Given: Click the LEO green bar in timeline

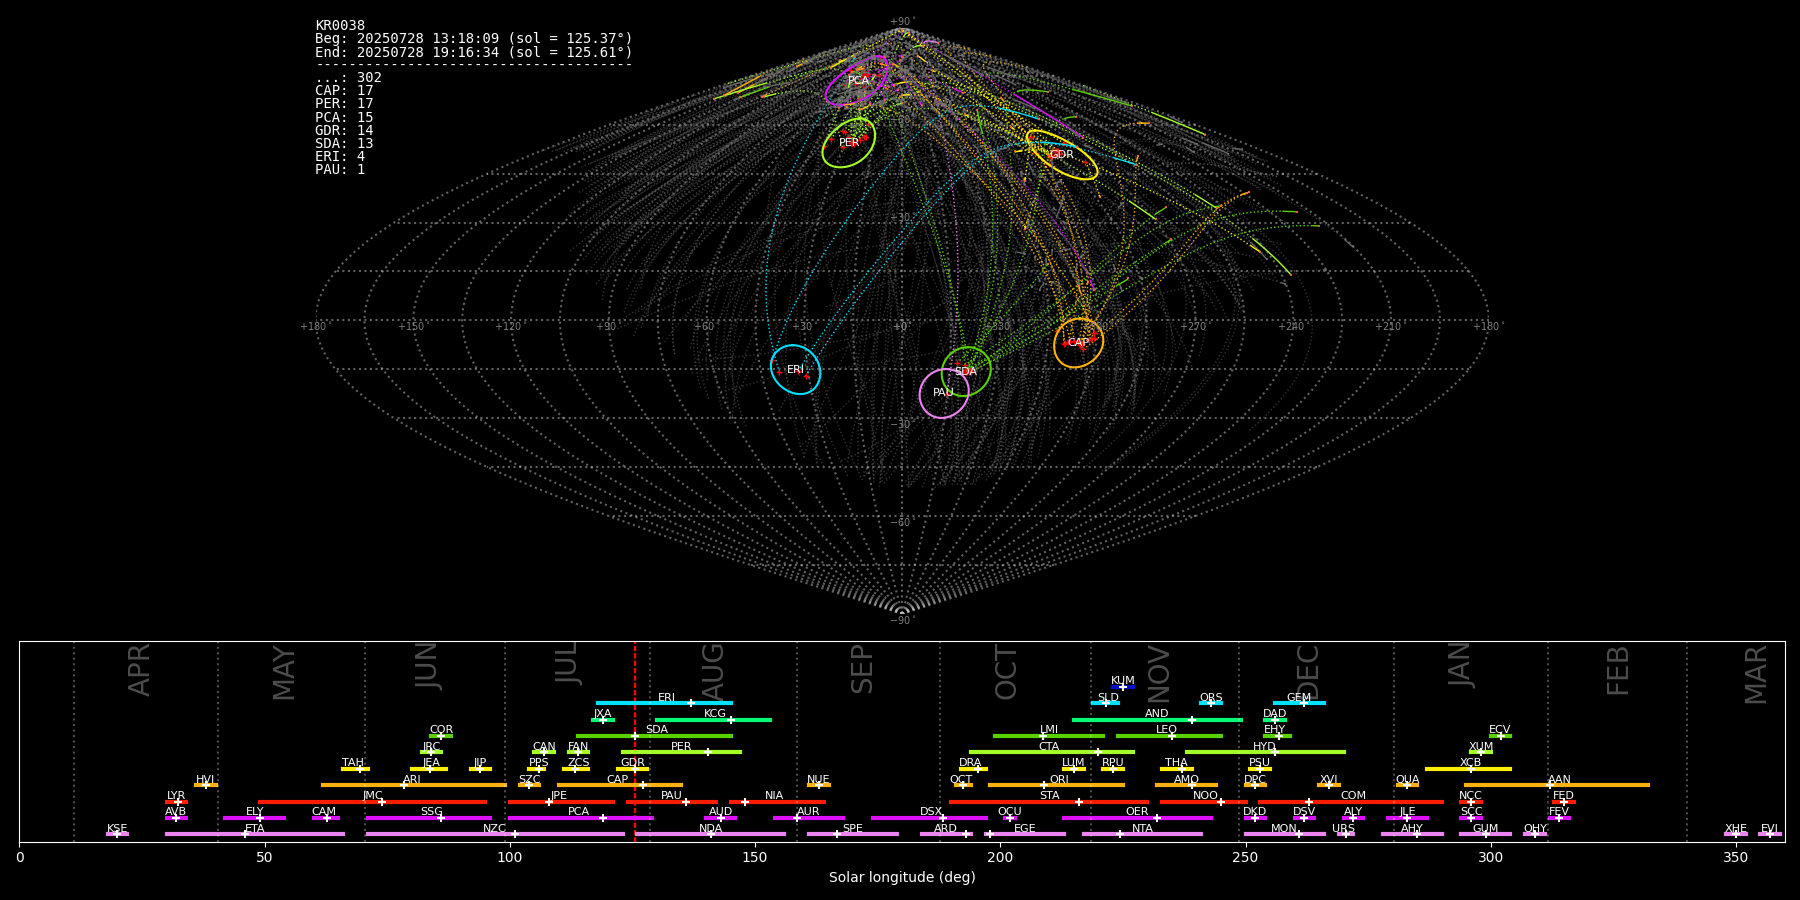Looking at the screenshot, I should coord(1169,736).
